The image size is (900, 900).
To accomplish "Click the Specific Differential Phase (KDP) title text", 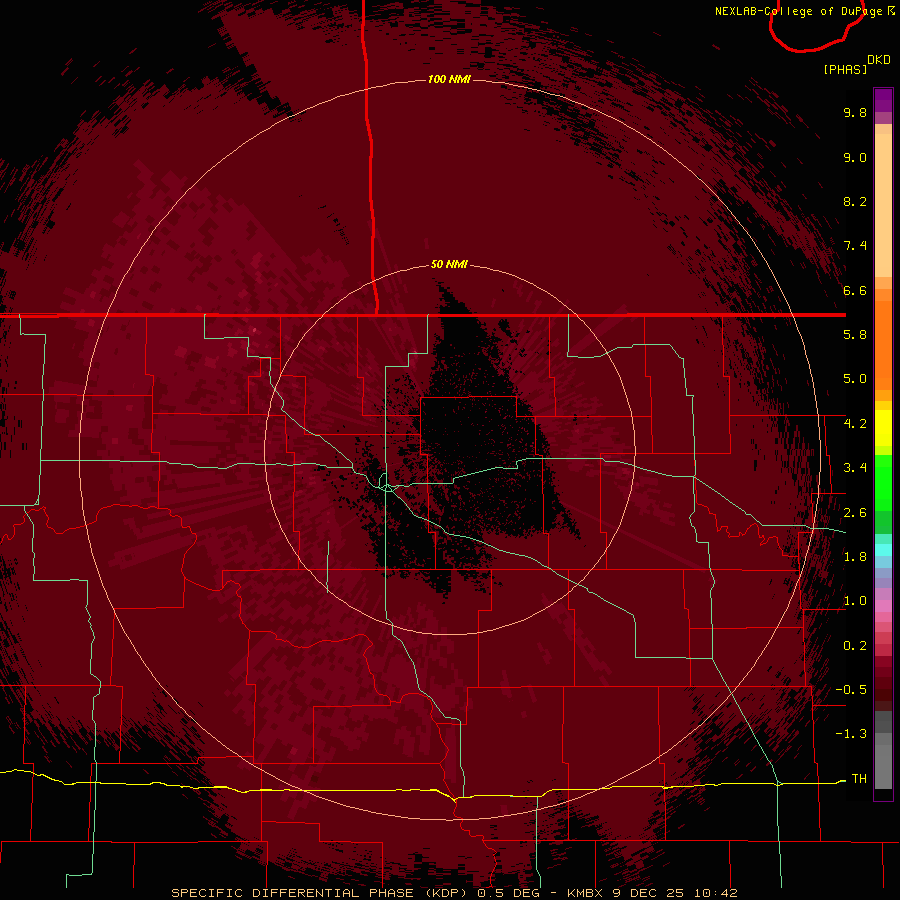I will coord(321,893).
